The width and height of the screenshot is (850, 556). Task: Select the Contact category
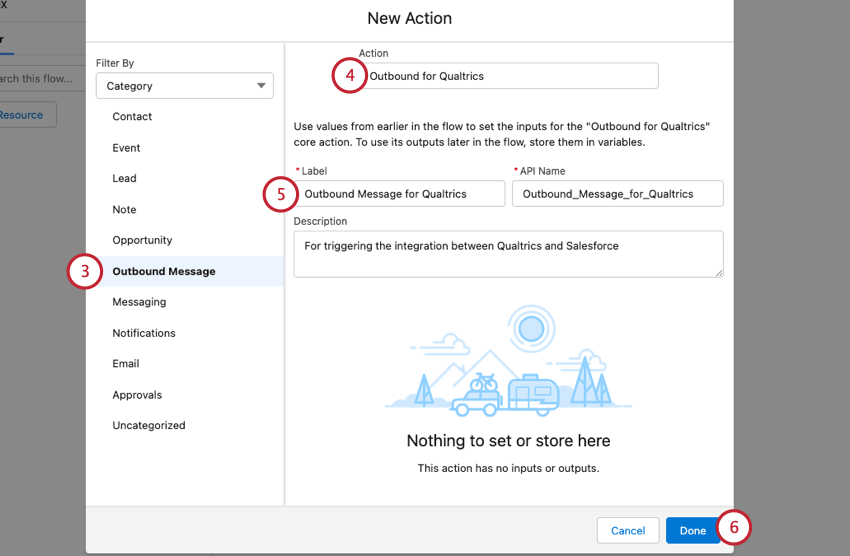coord(132,117)
